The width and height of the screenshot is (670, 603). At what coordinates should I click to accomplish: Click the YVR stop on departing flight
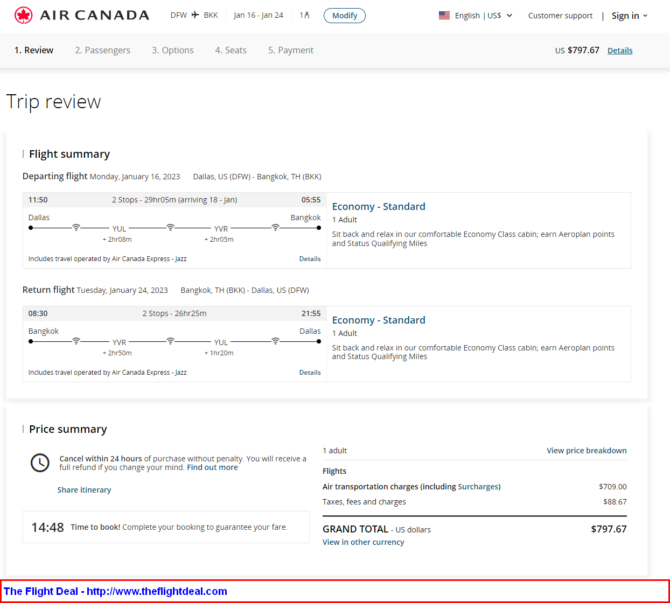[x=221, y=229]
